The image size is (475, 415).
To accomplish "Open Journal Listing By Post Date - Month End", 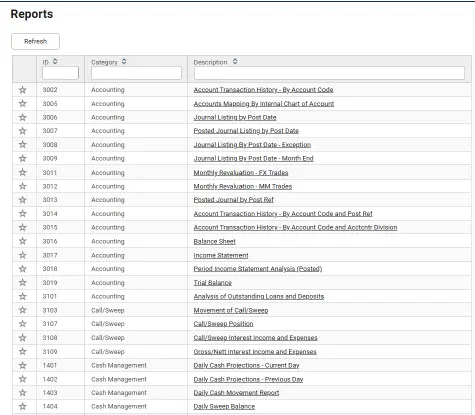I will tap(253, 158).
